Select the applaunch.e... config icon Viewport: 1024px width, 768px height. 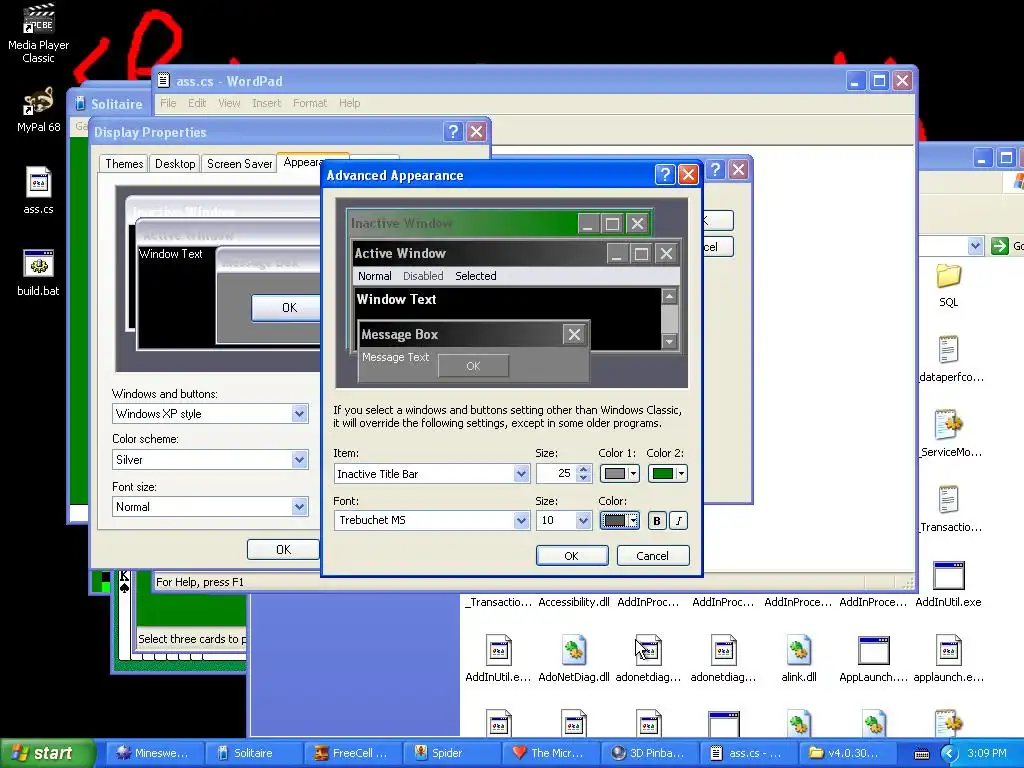pyautogui.click(x=948, y=658)
